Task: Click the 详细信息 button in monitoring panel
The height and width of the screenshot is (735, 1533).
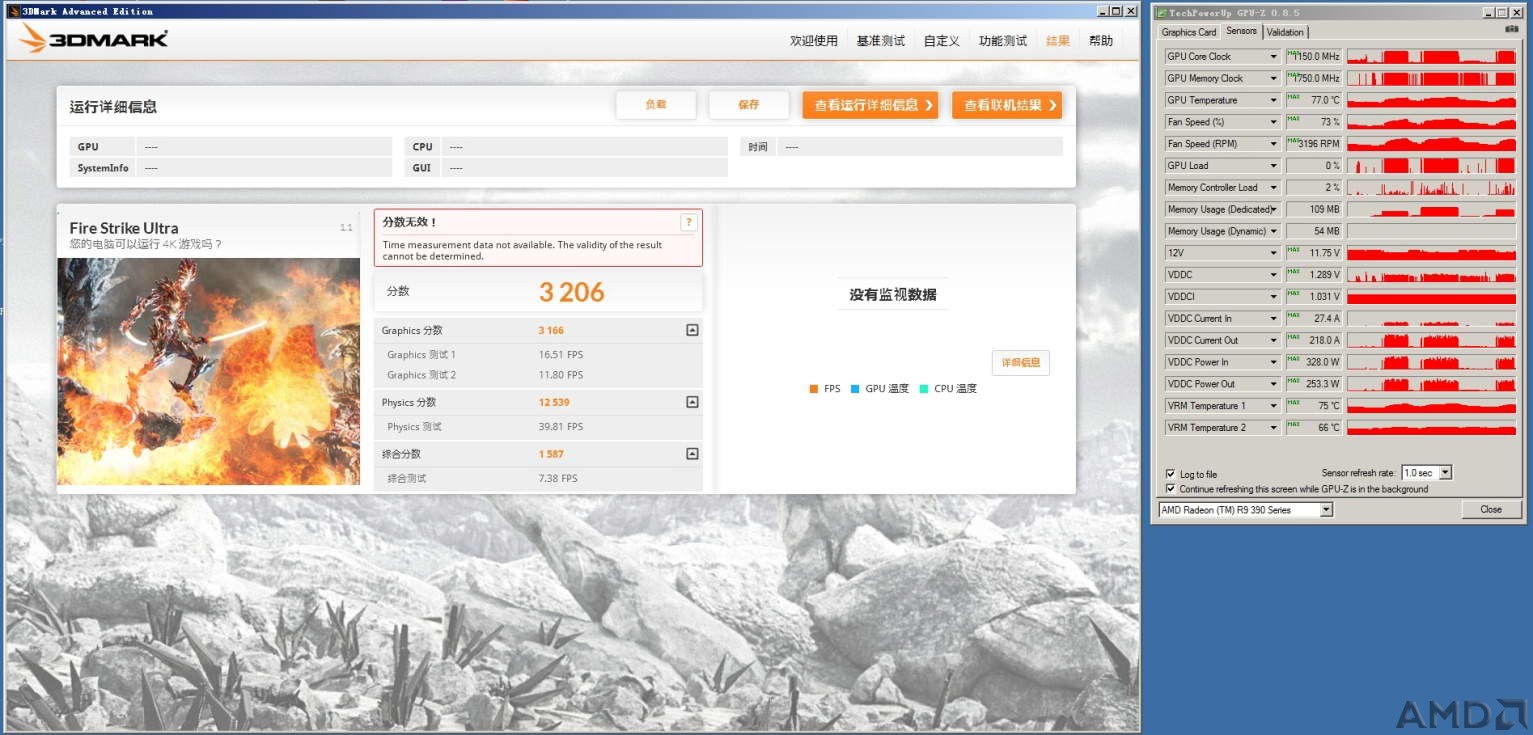Action: [1021, 363]
